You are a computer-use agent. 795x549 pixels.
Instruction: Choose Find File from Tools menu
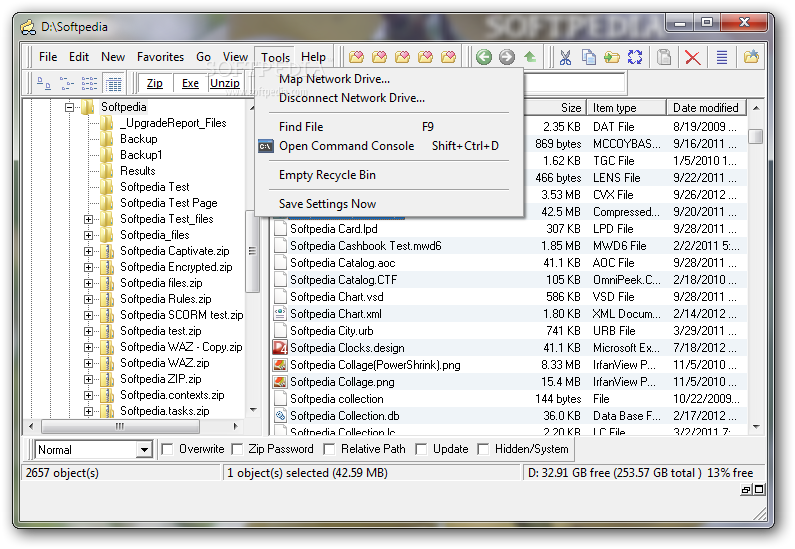[389, 127]
